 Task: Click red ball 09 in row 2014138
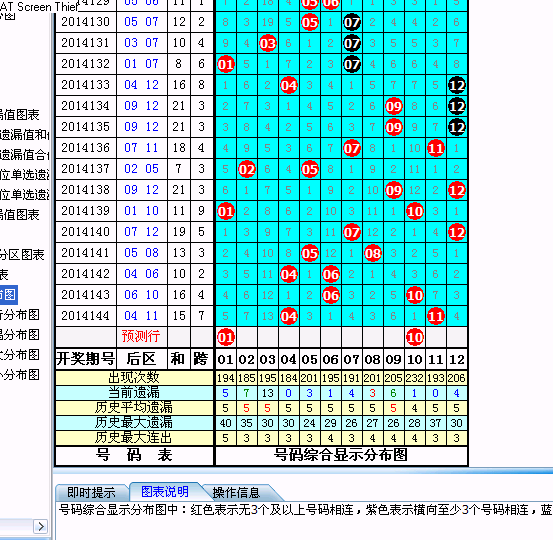coord(394,190)
